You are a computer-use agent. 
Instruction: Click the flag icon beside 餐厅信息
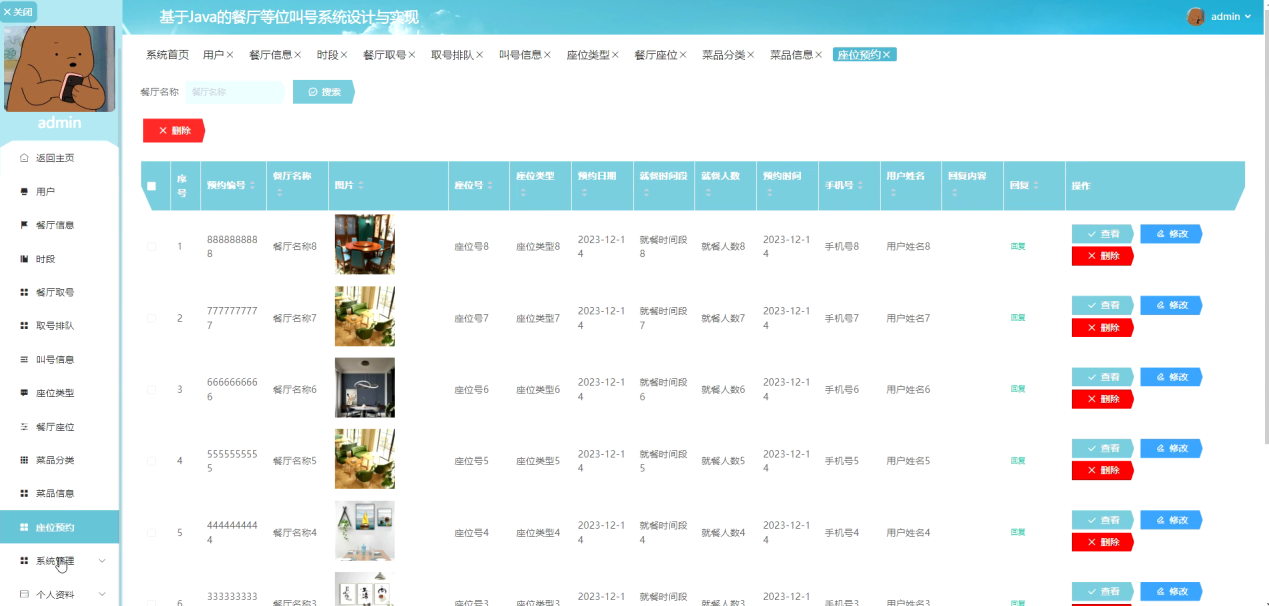24,225
